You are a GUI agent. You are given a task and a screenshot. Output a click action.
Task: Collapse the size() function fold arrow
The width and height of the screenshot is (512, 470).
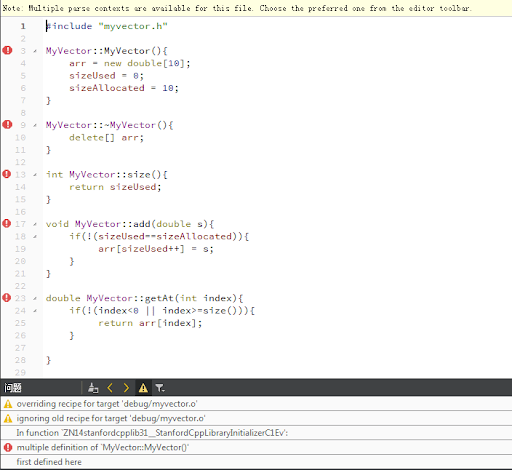(35, 175)
